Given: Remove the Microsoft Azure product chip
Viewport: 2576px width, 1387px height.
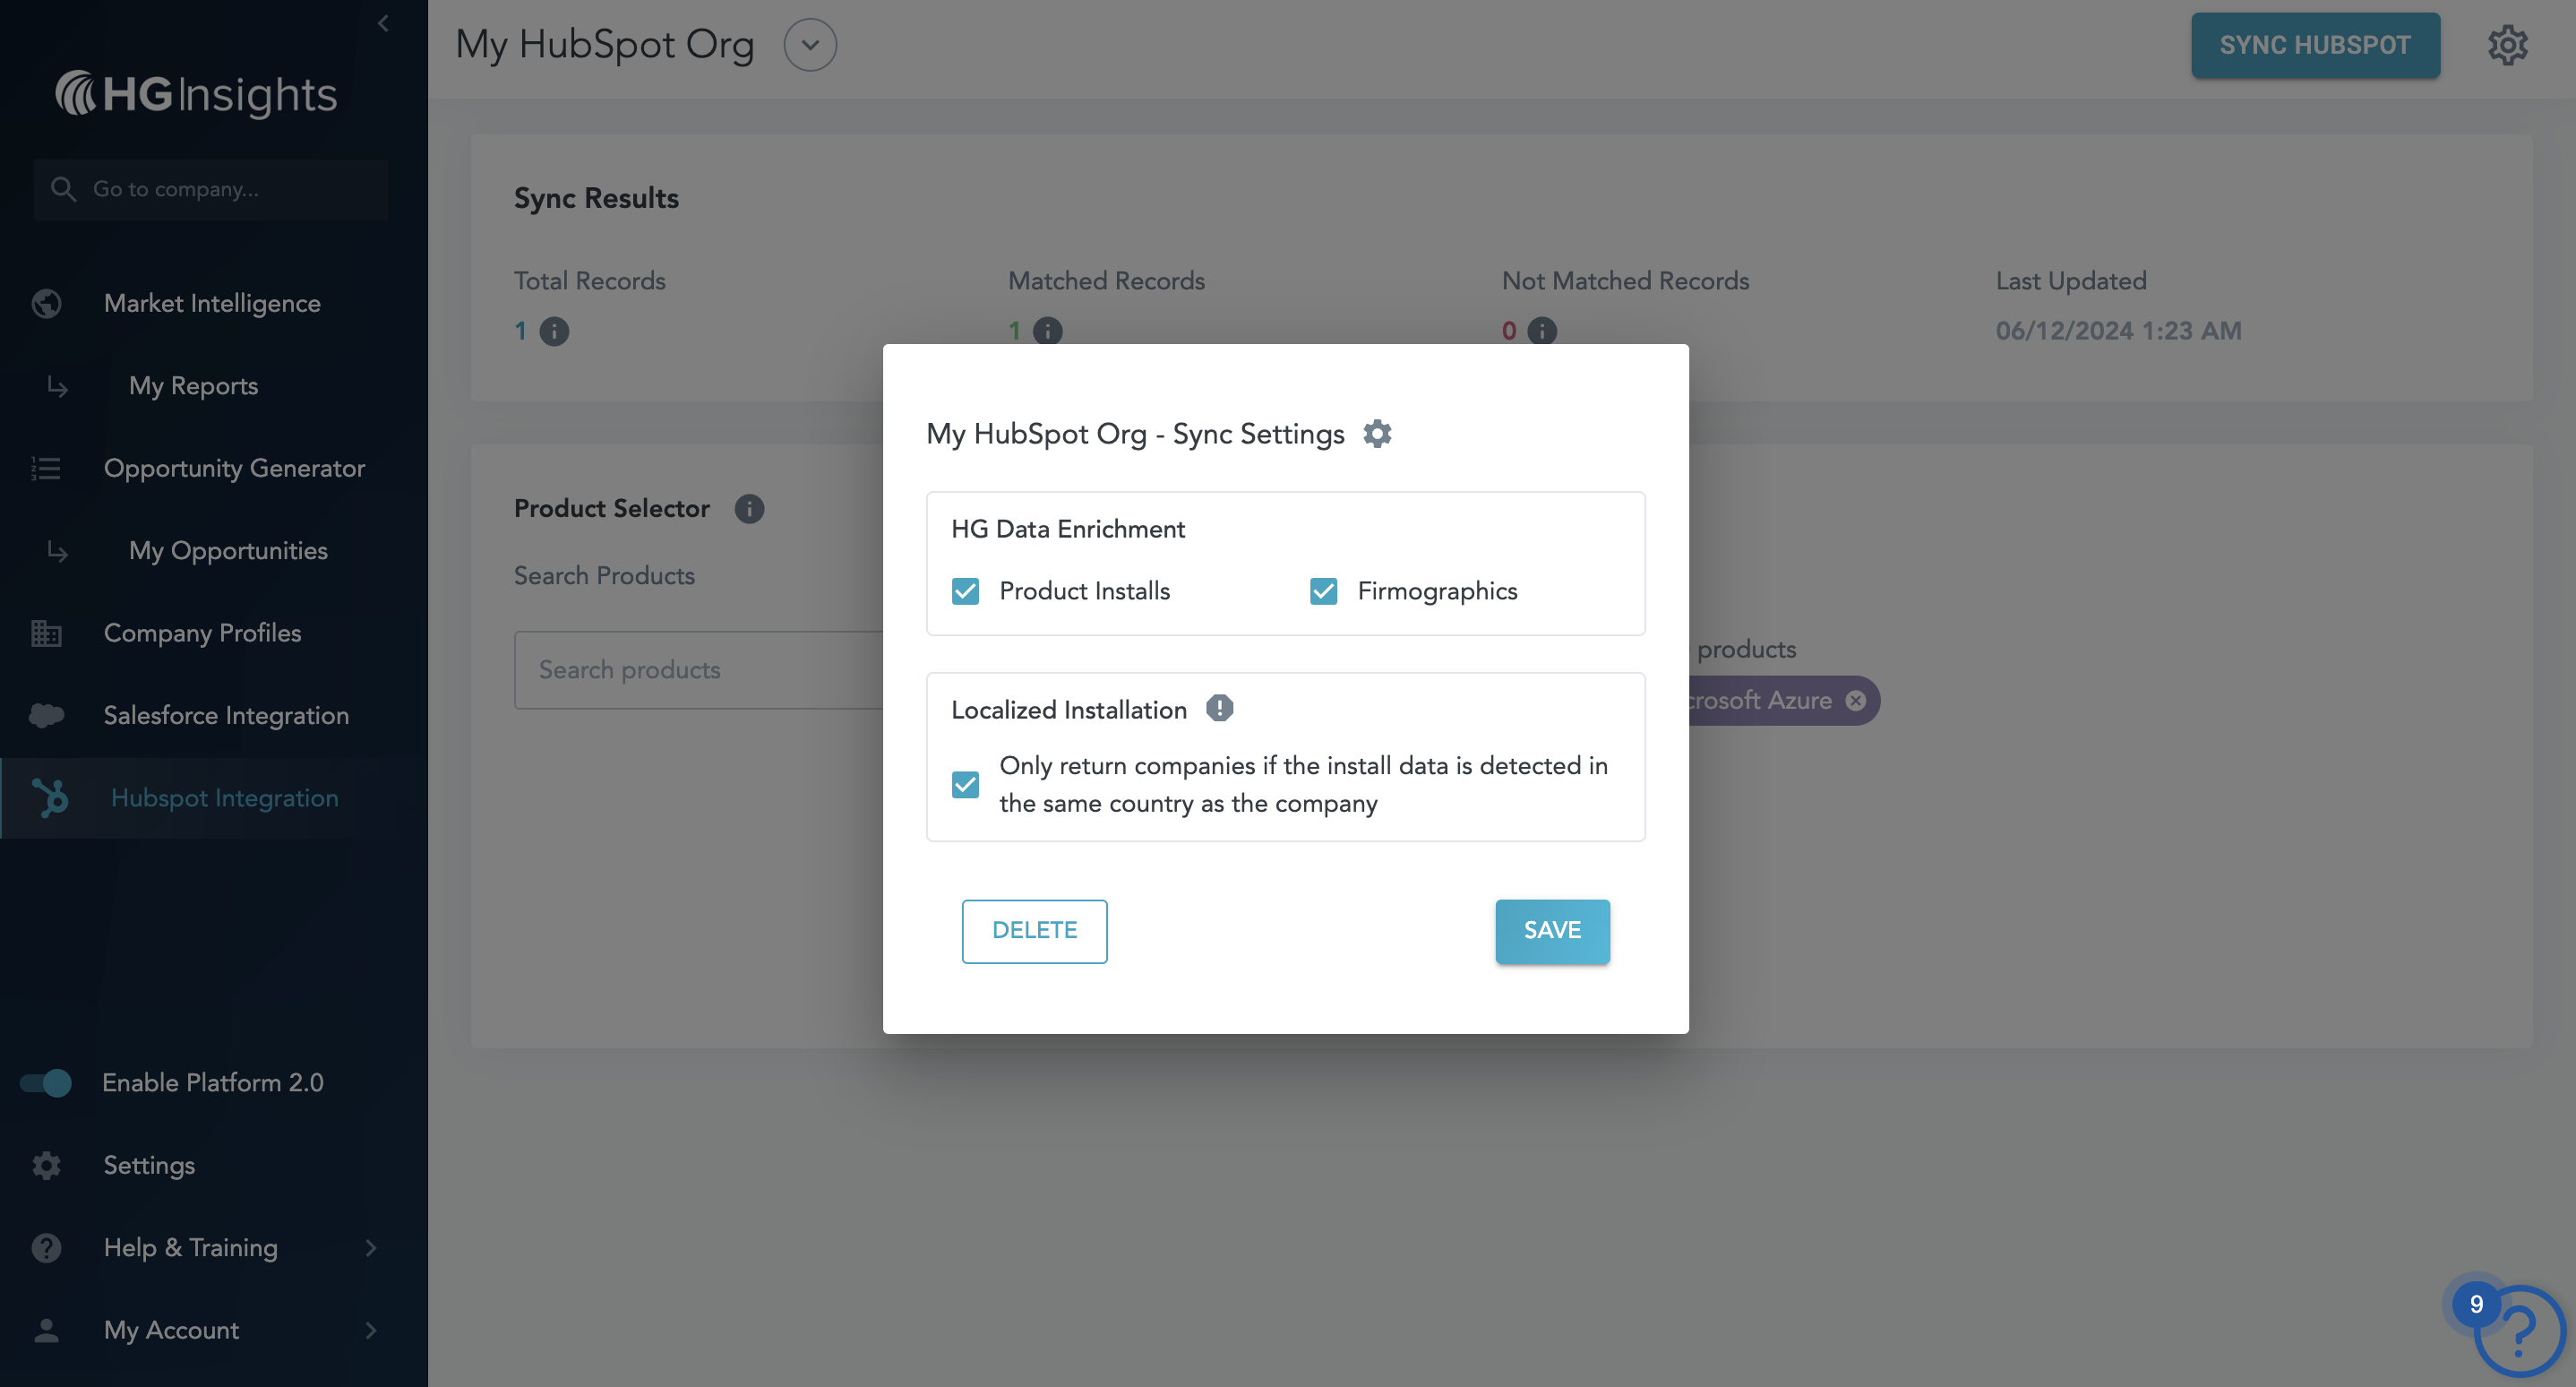Looking at the screenshot, I should pos(1856,700).
